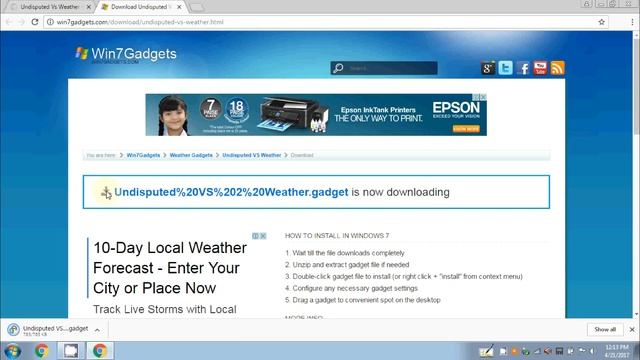View site information icon in address bar
640x360 pixels.
pyautogui.click(x=50, y=22)
